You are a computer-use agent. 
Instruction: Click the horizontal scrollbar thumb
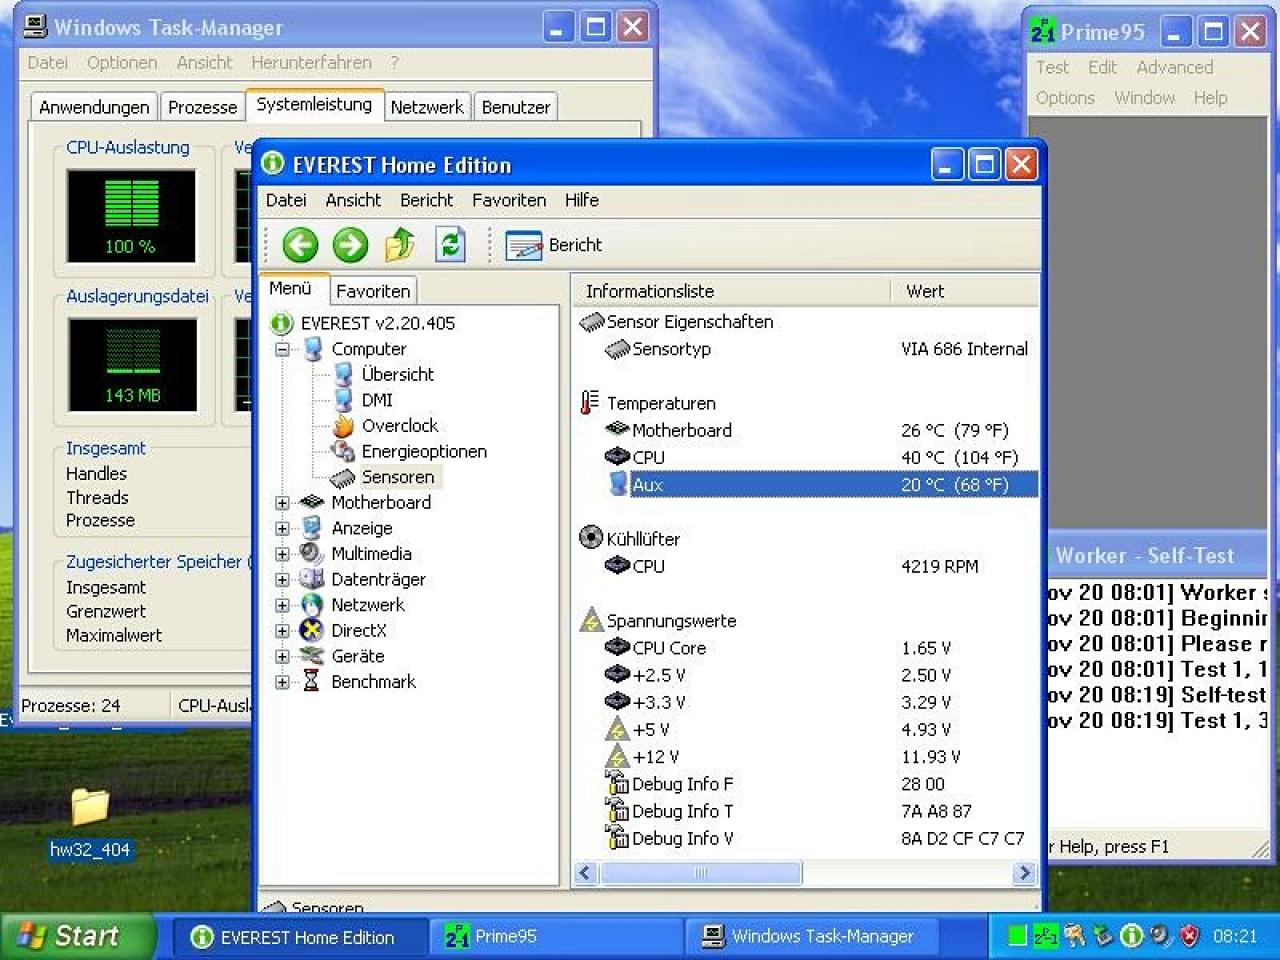click(x=700, y=873)
